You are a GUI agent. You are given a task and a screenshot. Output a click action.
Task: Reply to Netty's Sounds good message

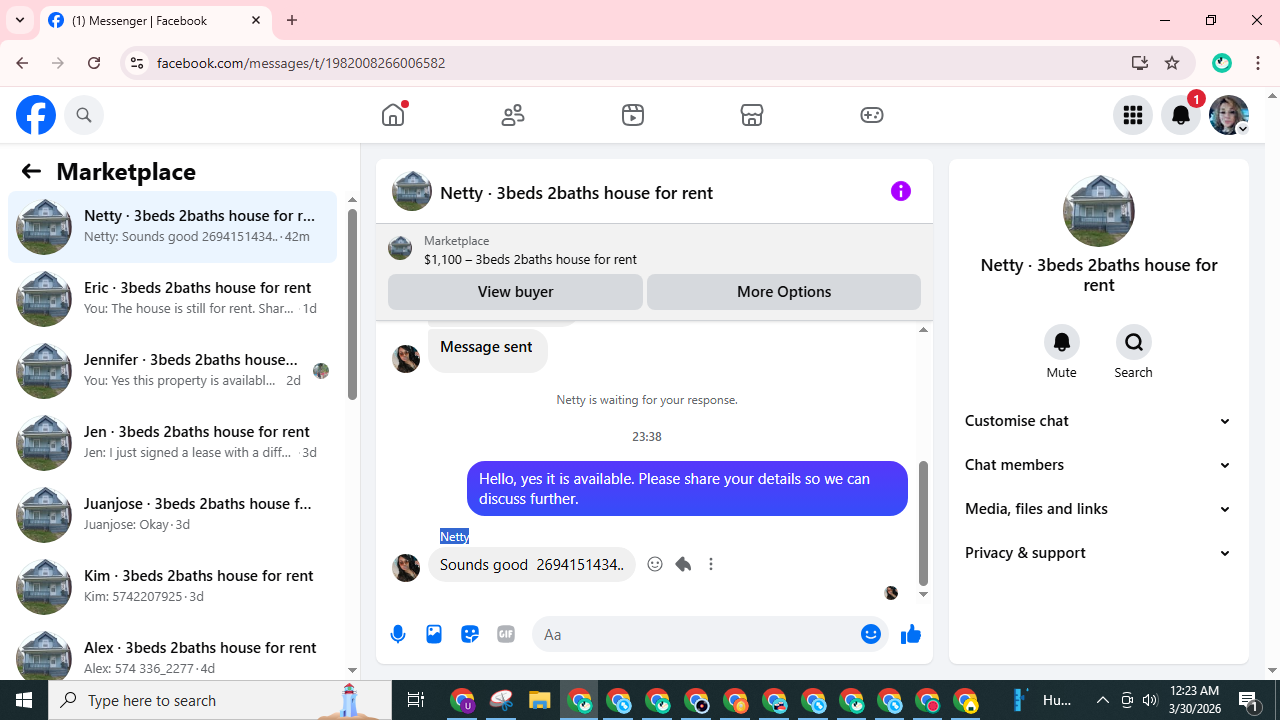683,564
